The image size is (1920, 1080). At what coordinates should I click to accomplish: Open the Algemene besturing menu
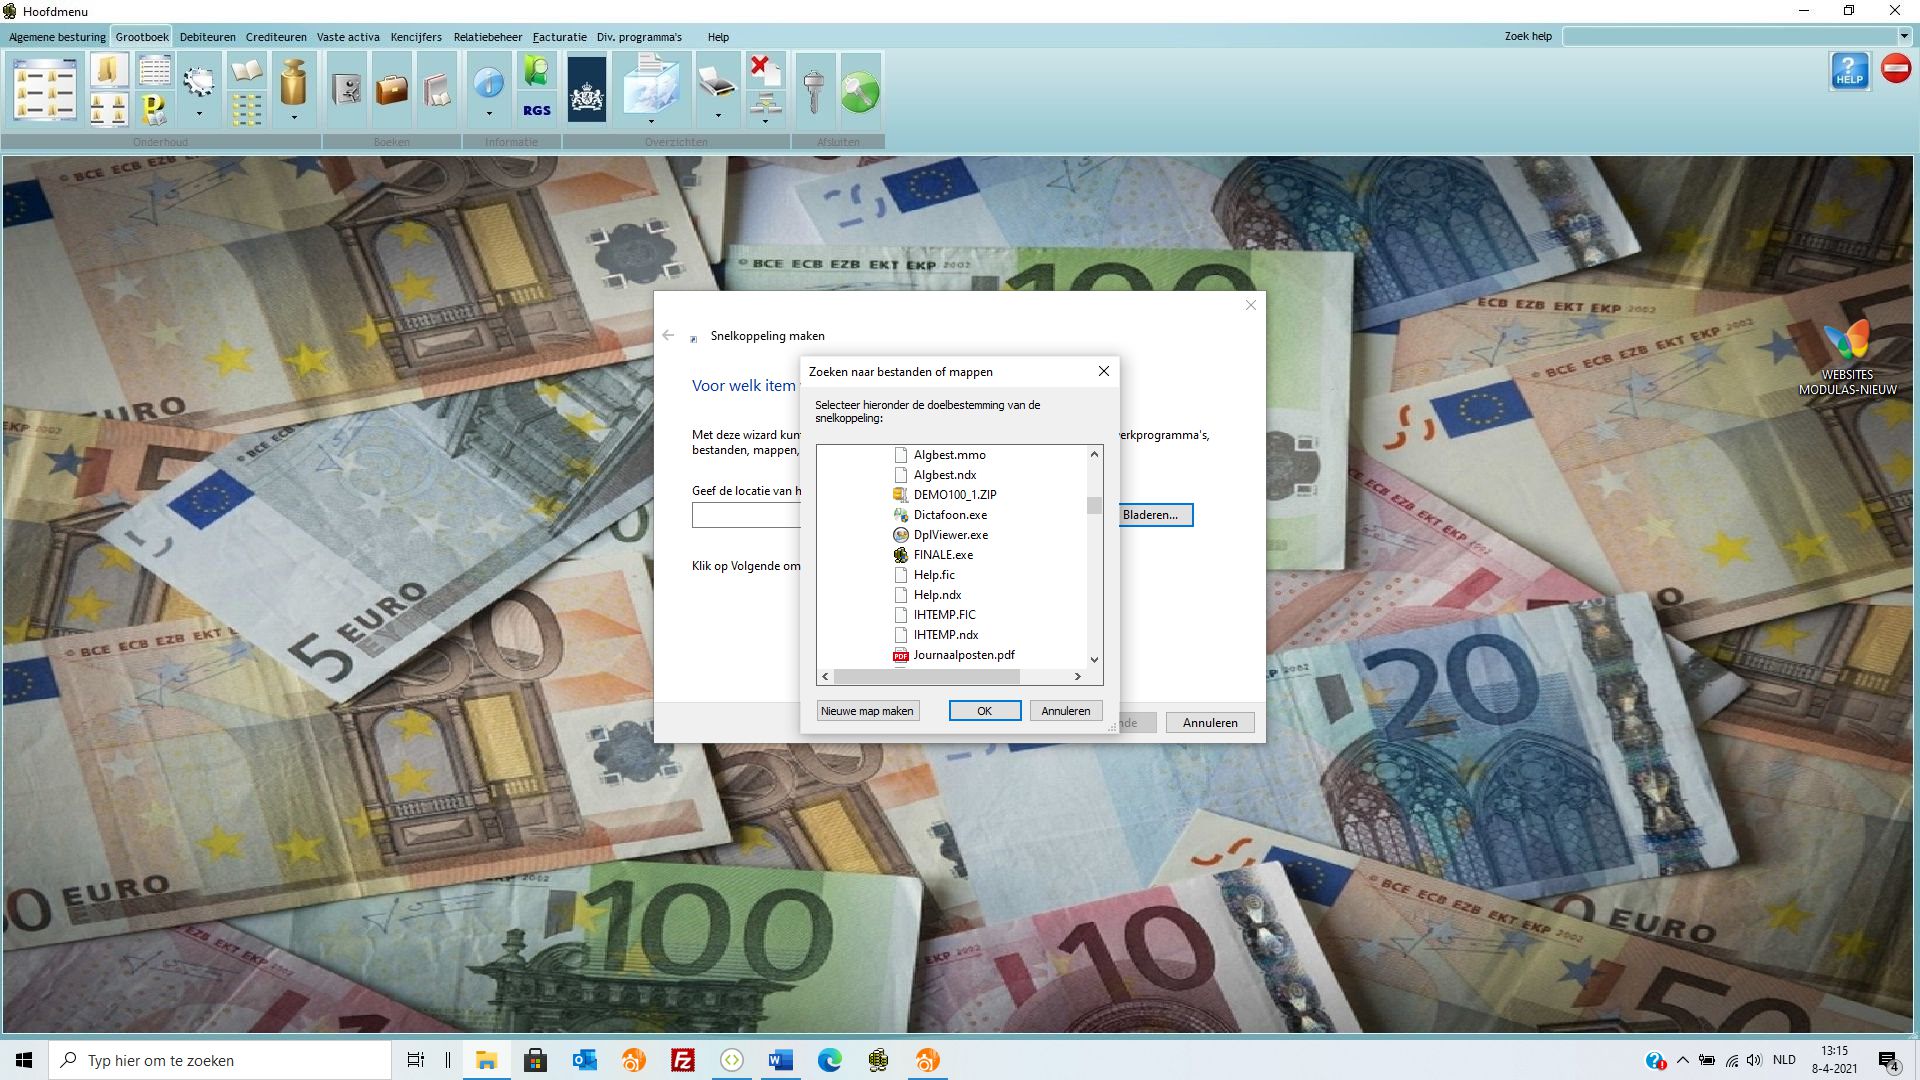pyautogui.click(x=57, y=37)
